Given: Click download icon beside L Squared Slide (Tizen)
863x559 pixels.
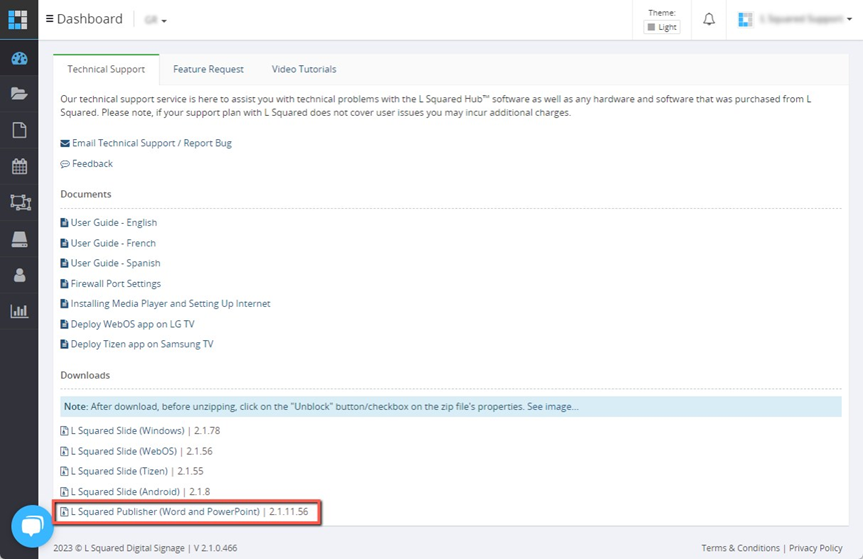Looking at the screenshot, I should coord(64,472).
